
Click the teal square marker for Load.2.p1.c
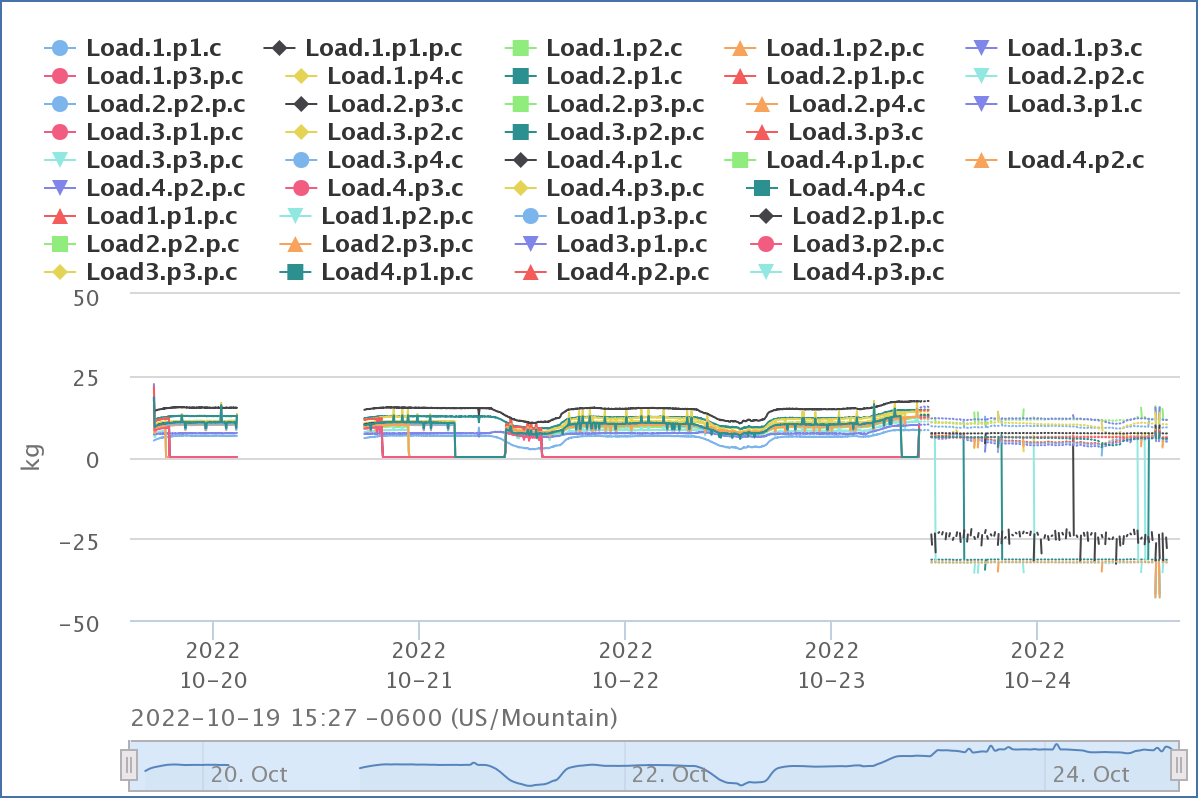click(519, 75)
